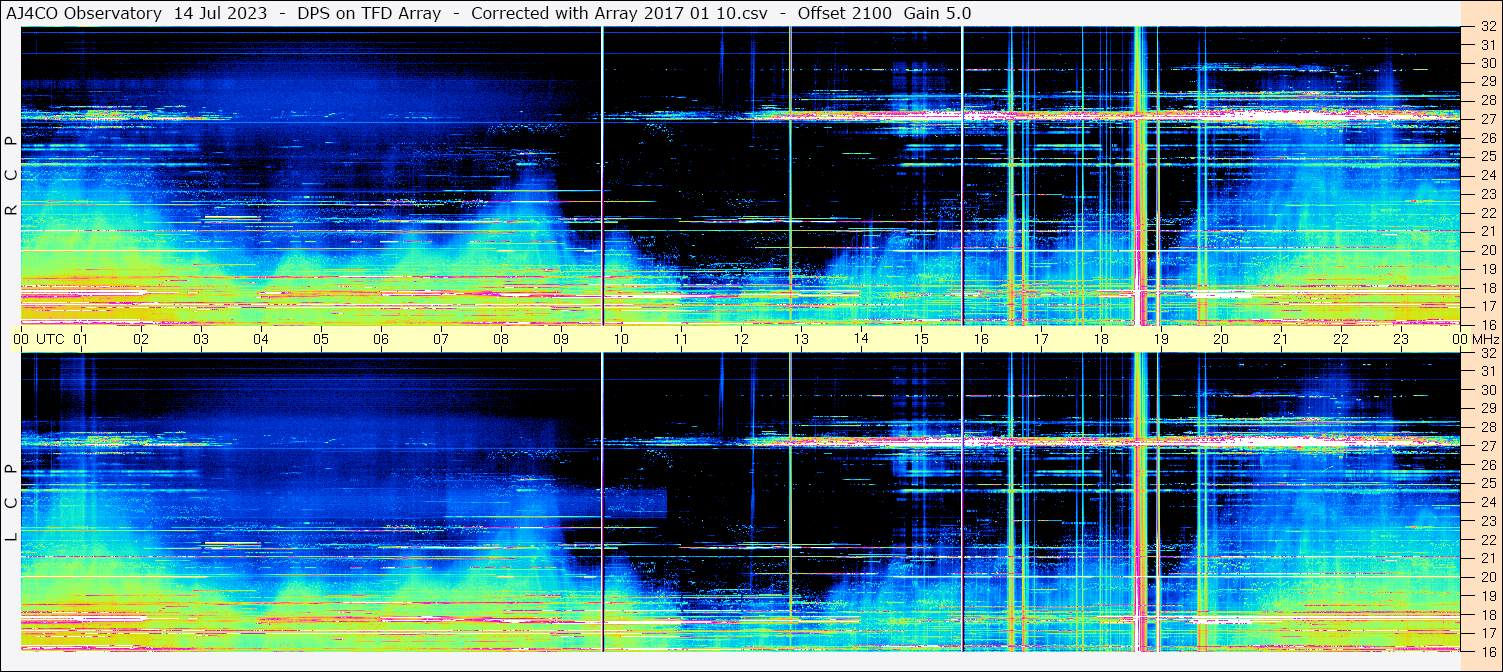Select the 18 MHz label of LCP panel
This screenshot has height=672, width=1503.
[x=1487, y=614]
